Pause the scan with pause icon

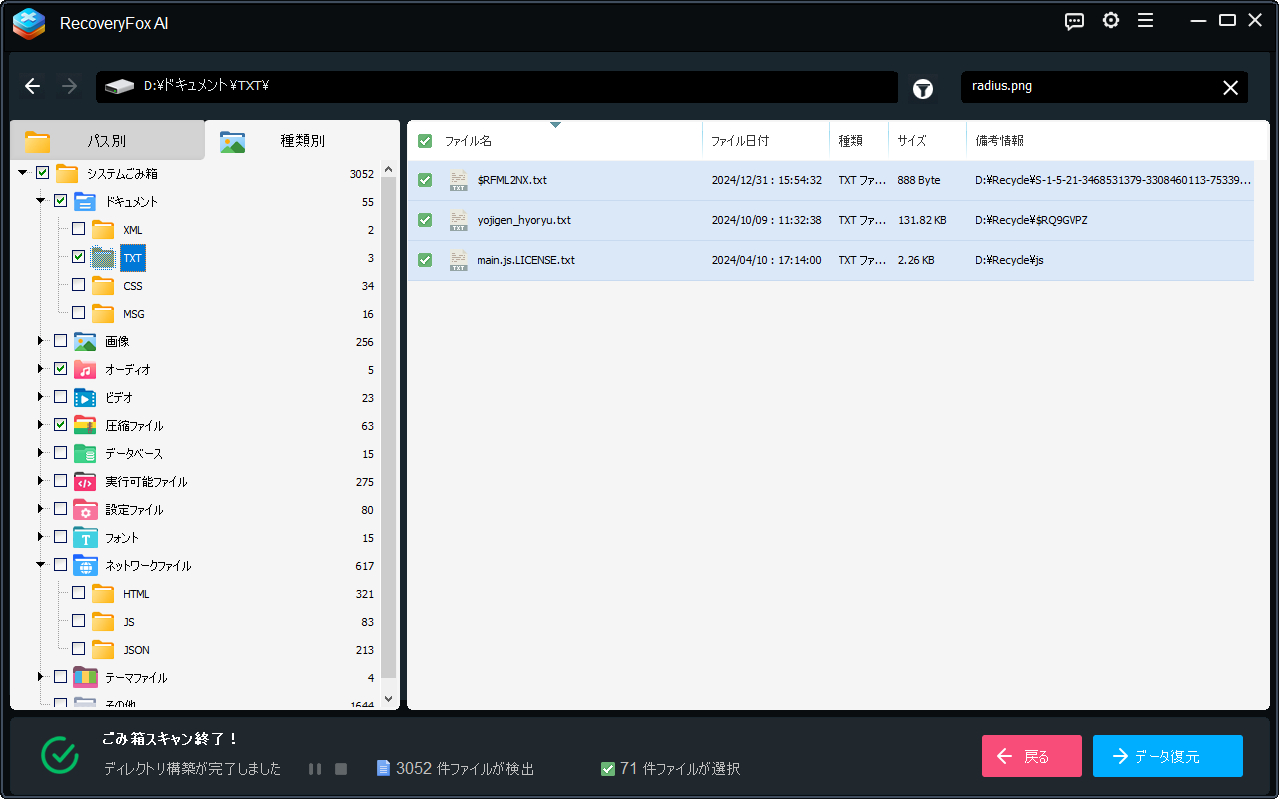click(x=315, y=769)
